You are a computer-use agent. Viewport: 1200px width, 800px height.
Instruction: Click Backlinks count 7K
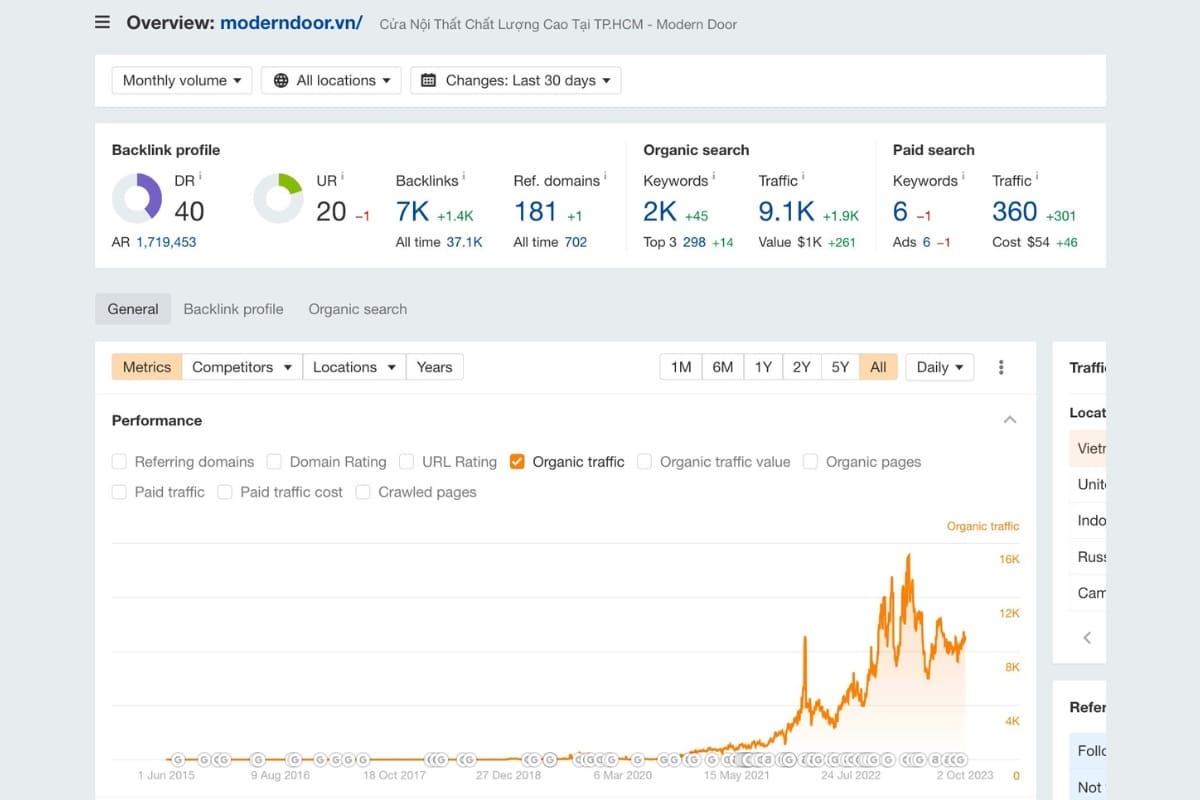click(412, 211)
